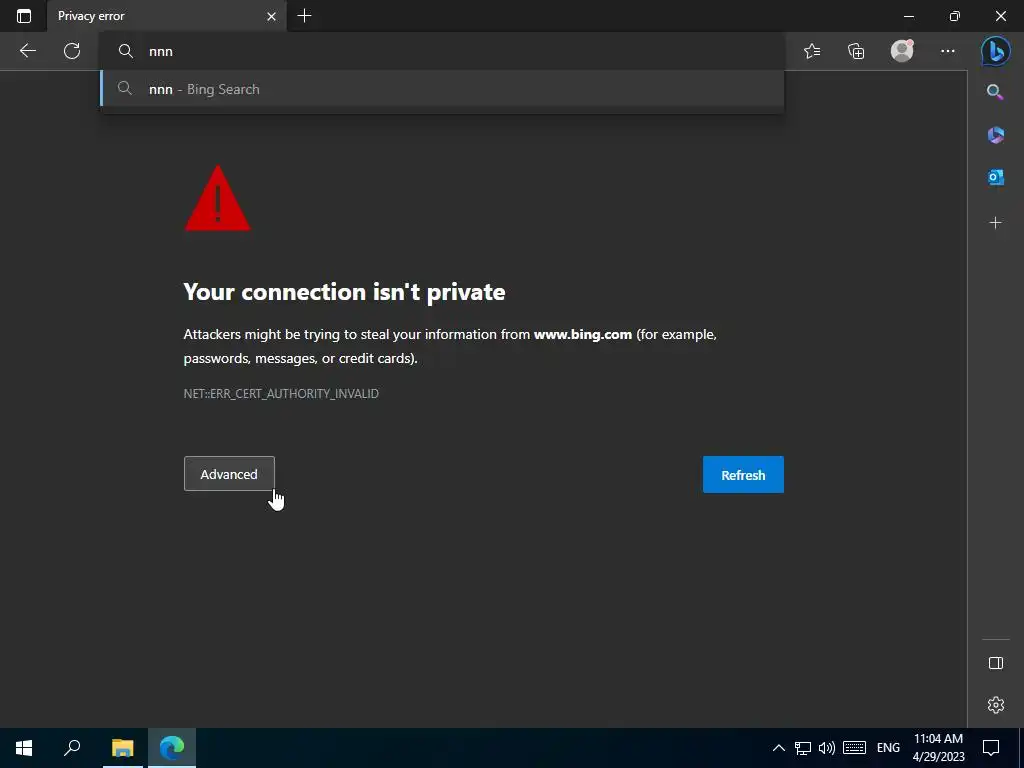The width and height of the screenshot is (1024, 768).
Task: Add a sidebar app with plus
Action: click(995, 223)
